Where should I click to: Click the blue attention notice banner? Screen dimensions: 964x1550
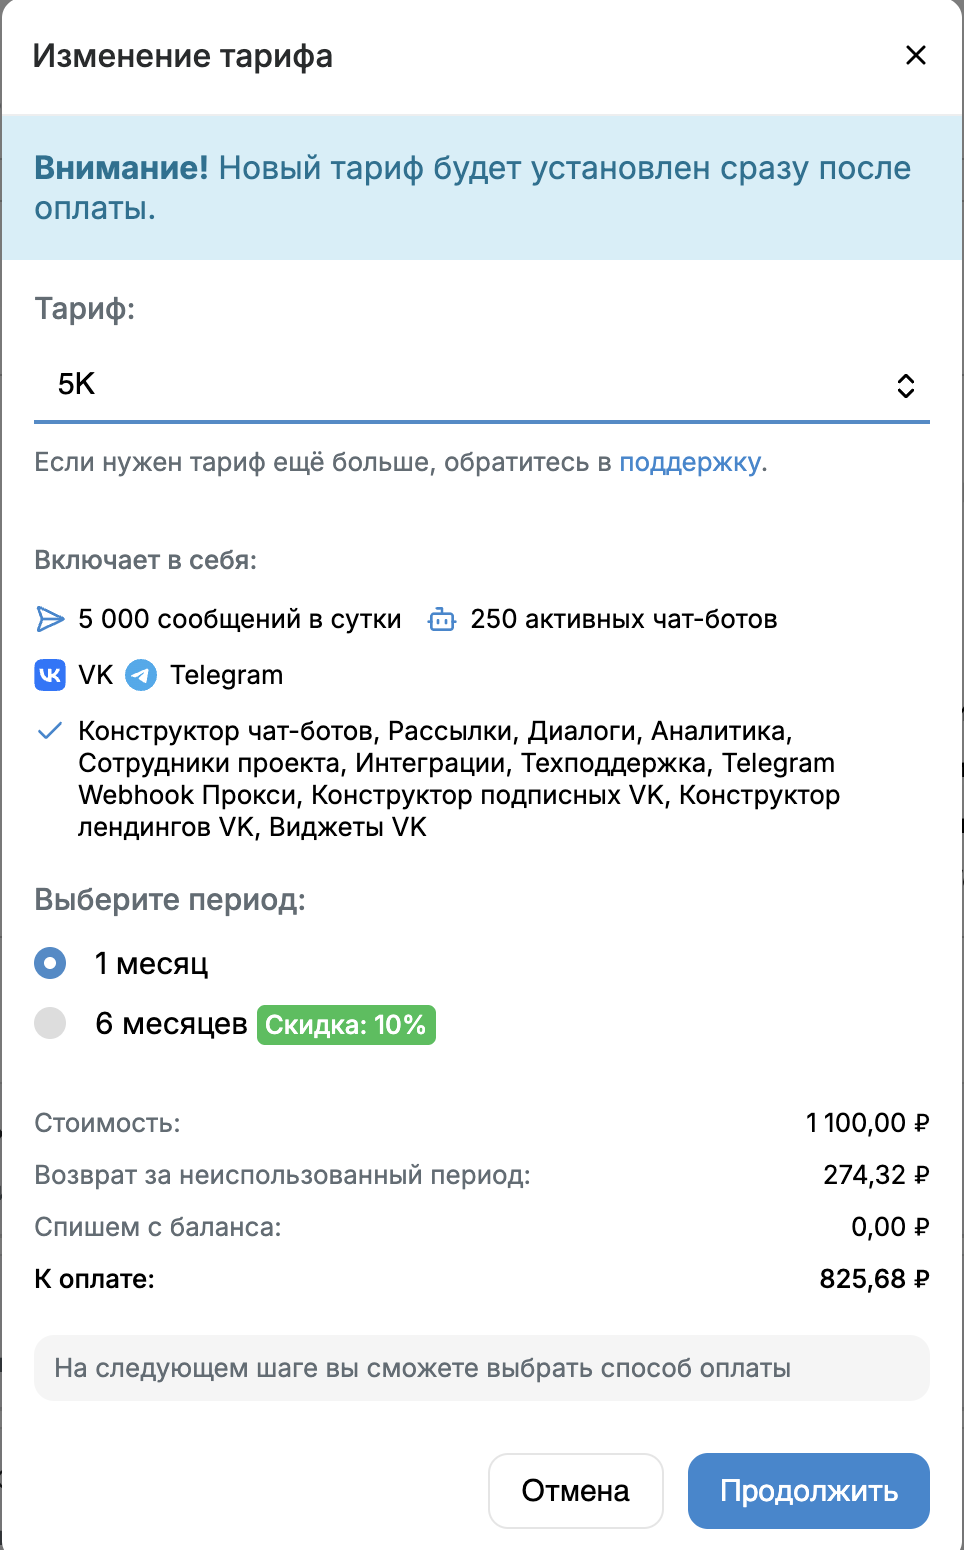[481, 188]
